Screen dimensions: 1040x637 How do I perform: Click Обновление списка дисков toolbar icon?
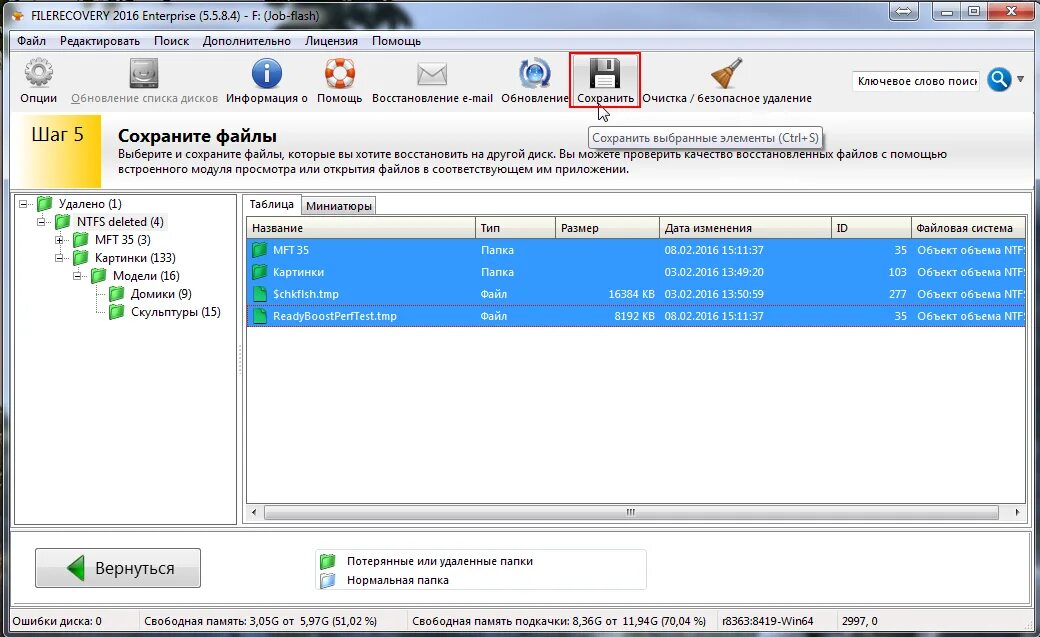(x=144, y=73)
